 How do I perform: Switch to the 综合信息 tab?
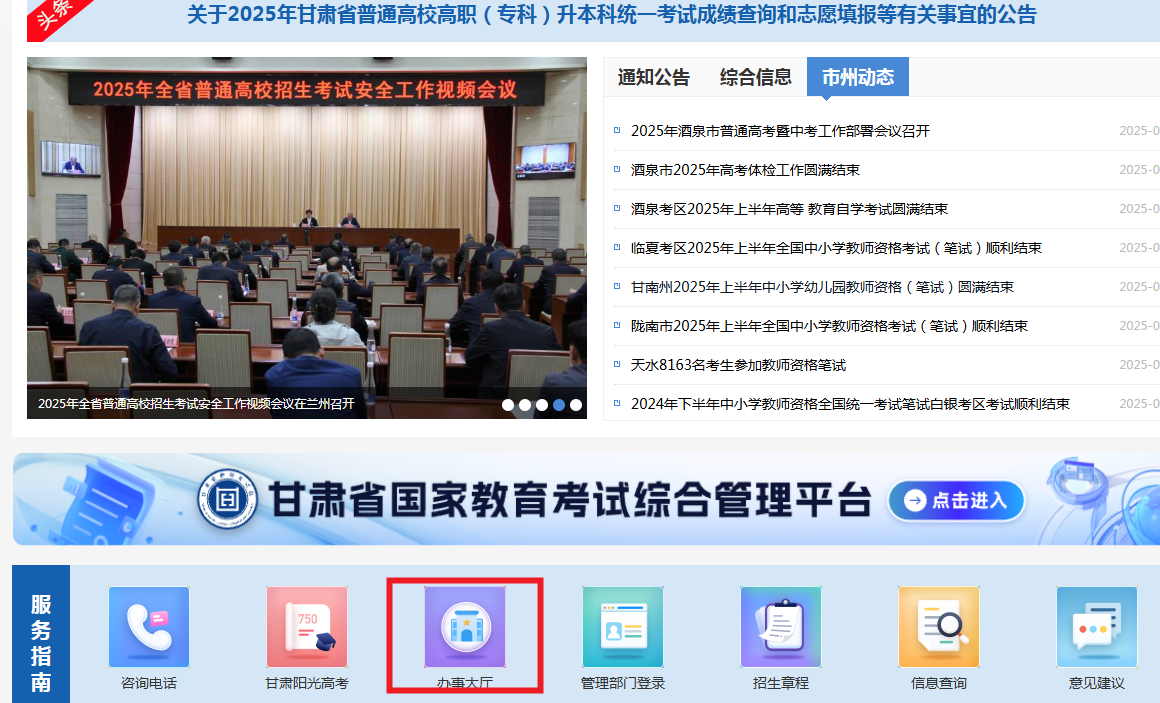coord(755,77)
